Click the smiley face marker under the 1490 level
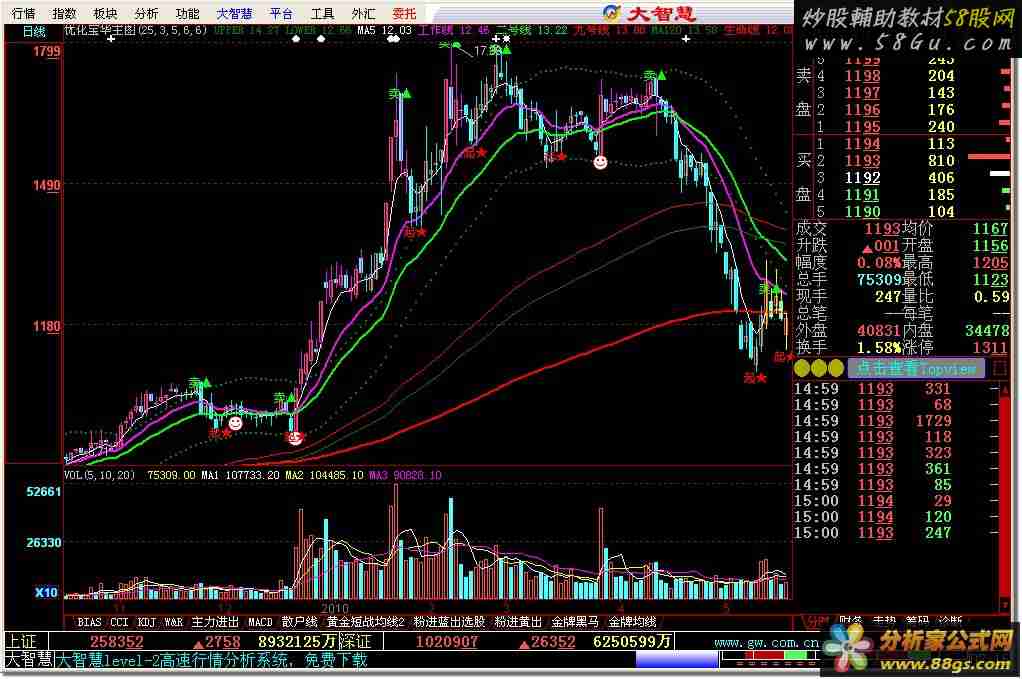The image size is (1022, 679). coord(600,162)
